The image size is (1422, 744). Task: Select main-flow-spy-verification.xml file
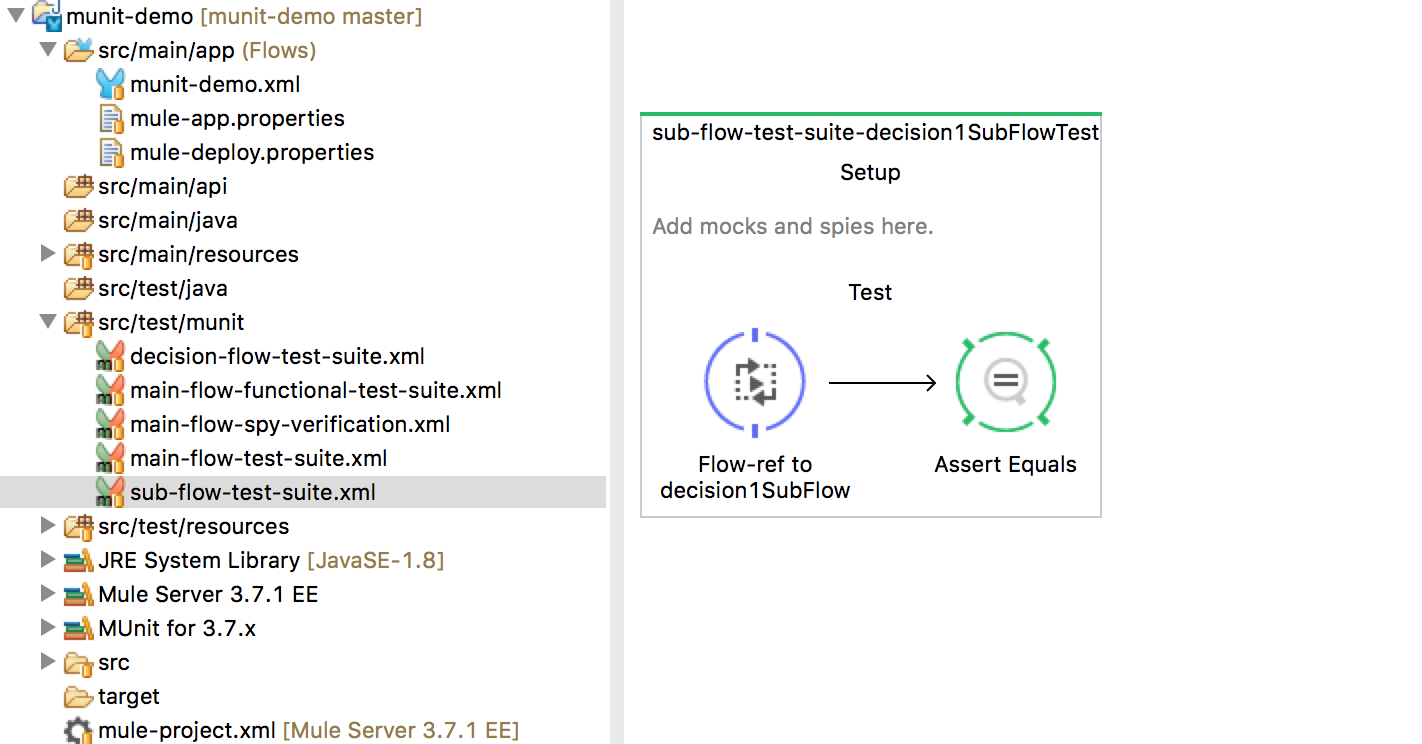click(290, 425)
